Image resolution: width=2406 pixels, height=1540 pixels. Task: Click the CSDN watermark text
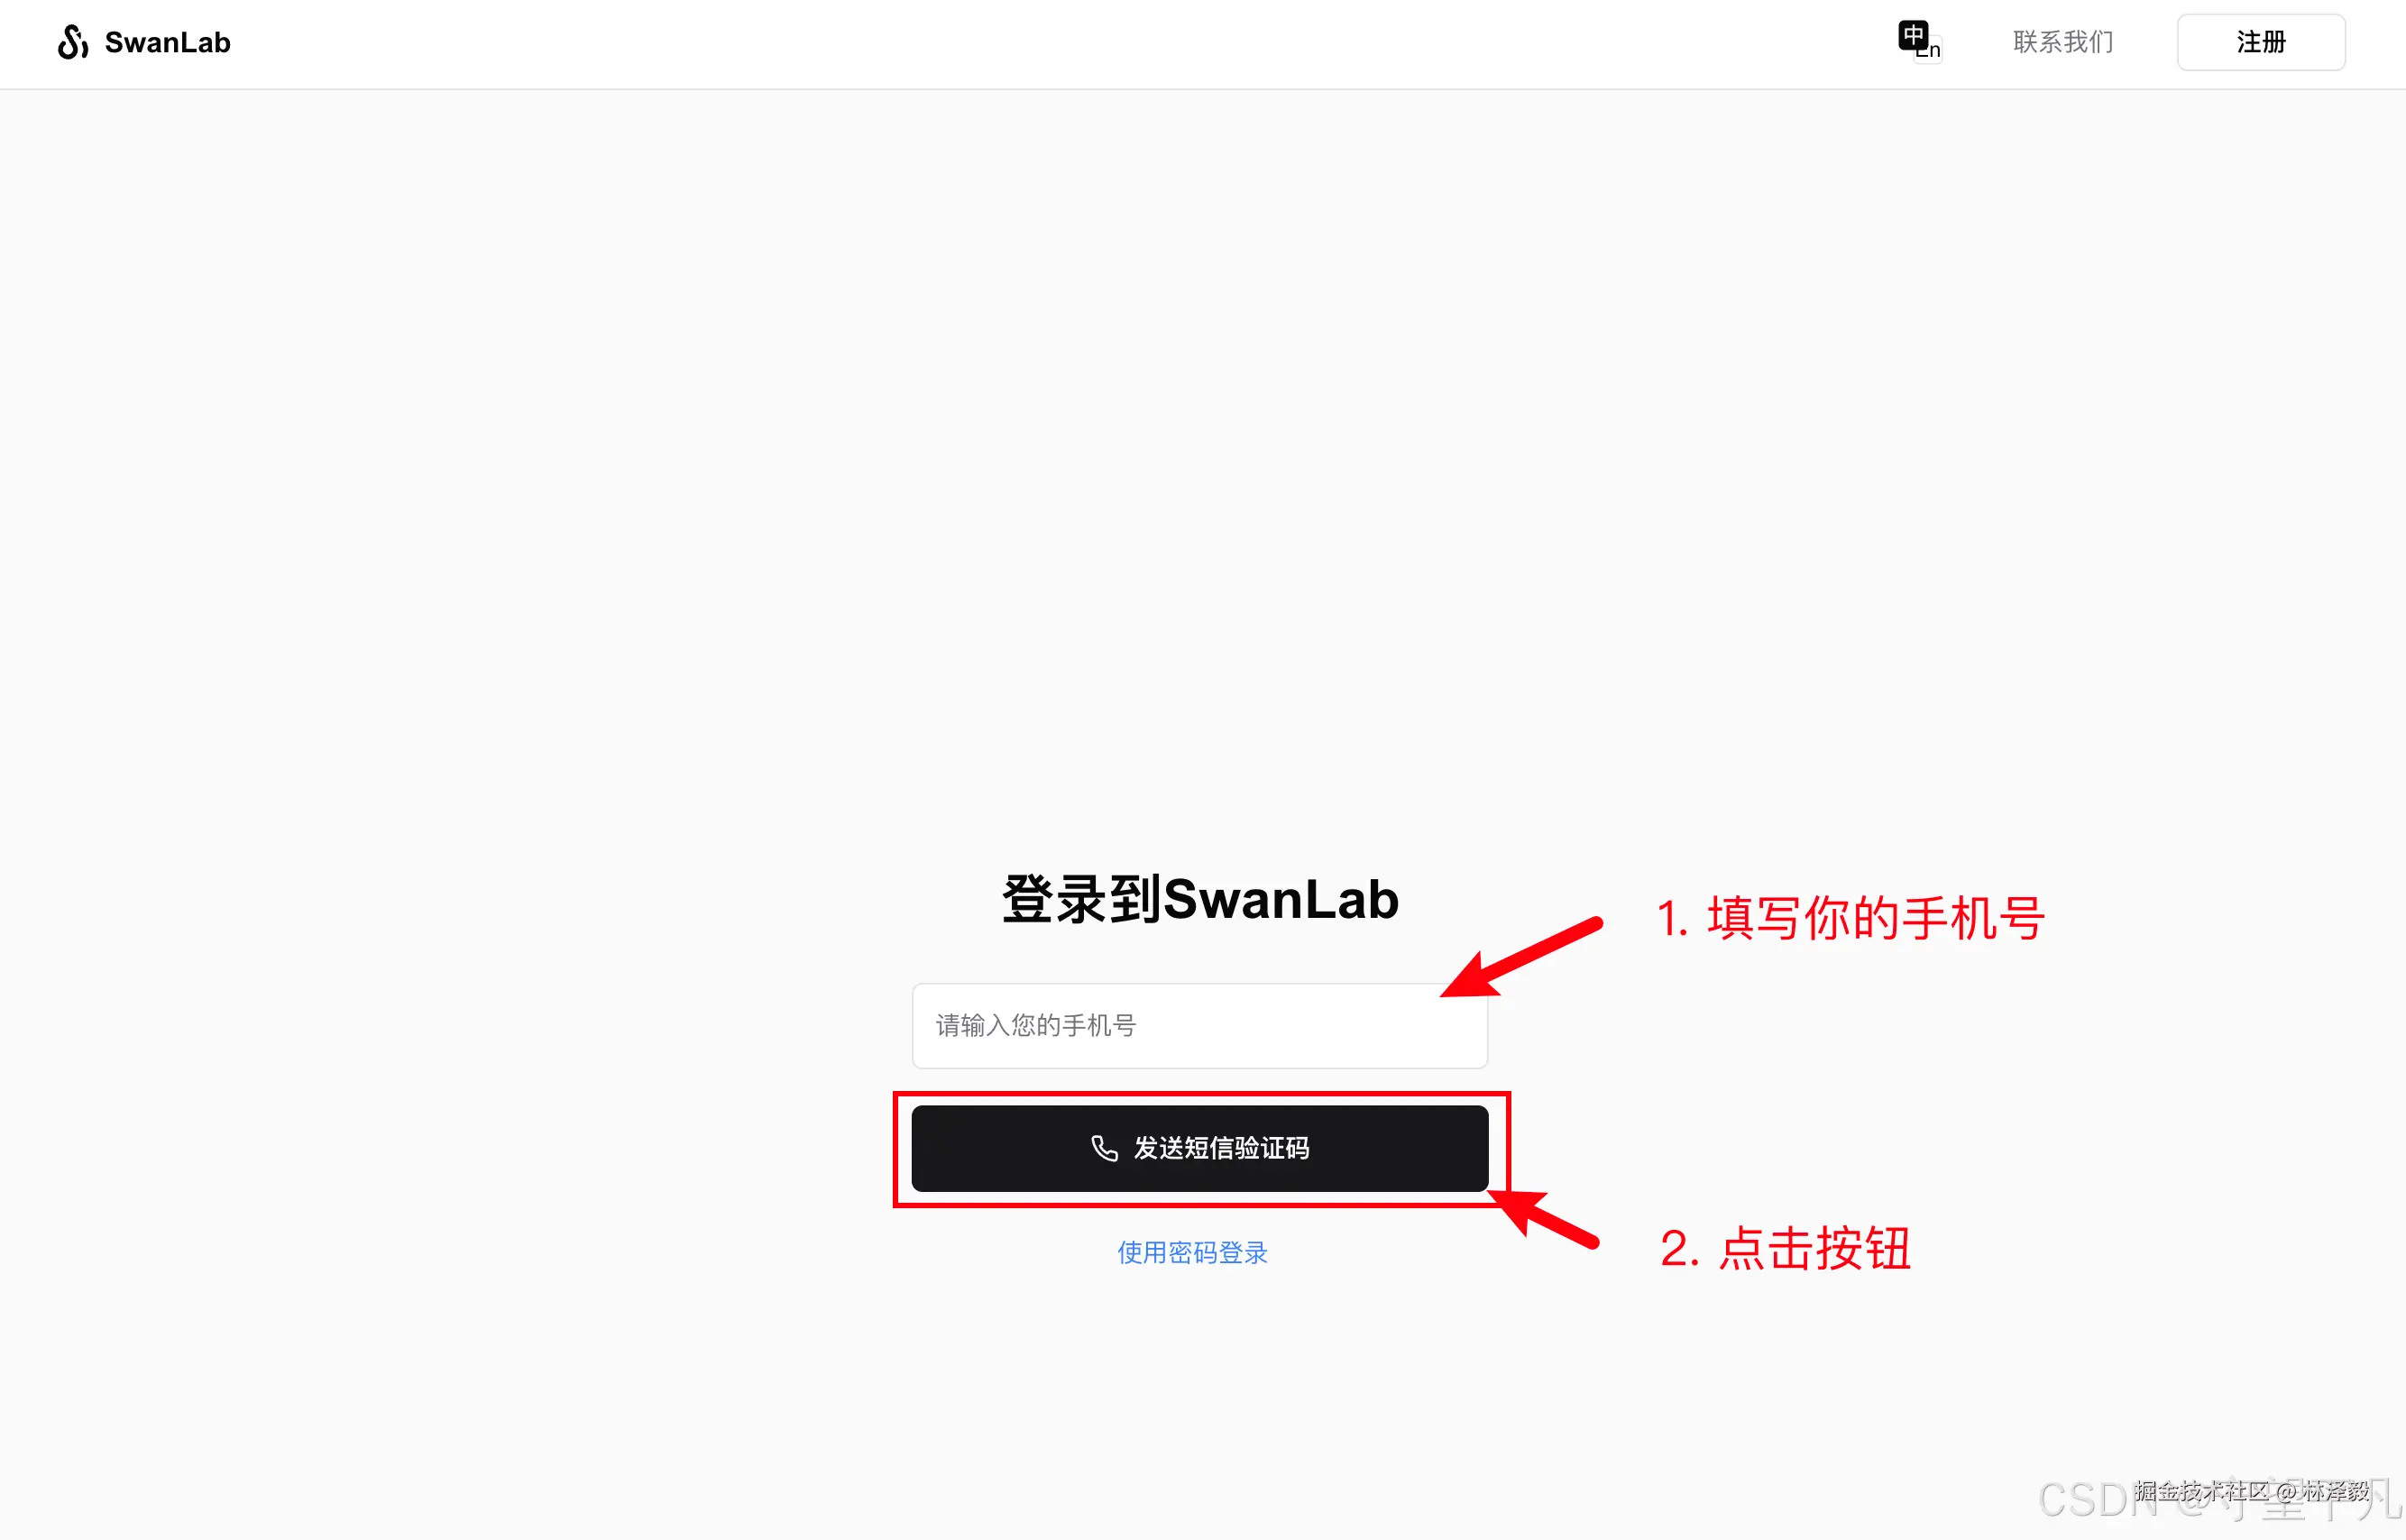click(x=2098, y=1499)
